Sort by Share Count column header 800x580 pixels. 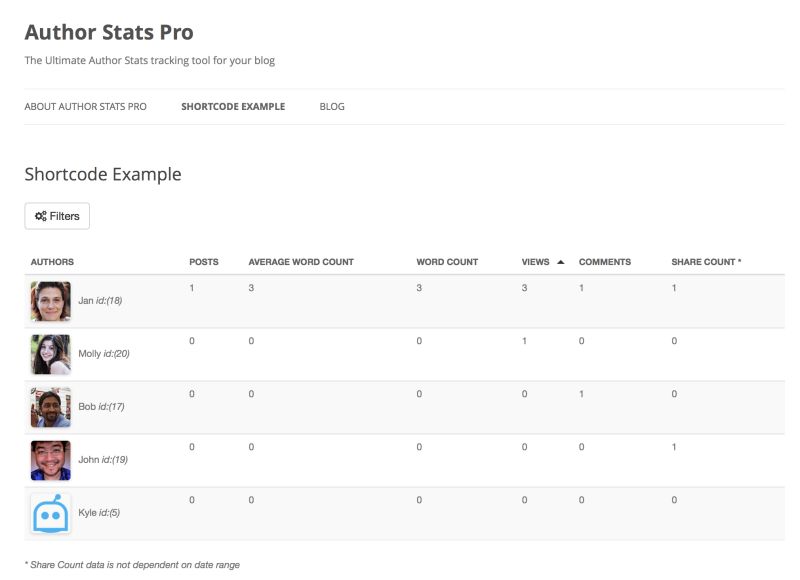[x=706, y=262]
